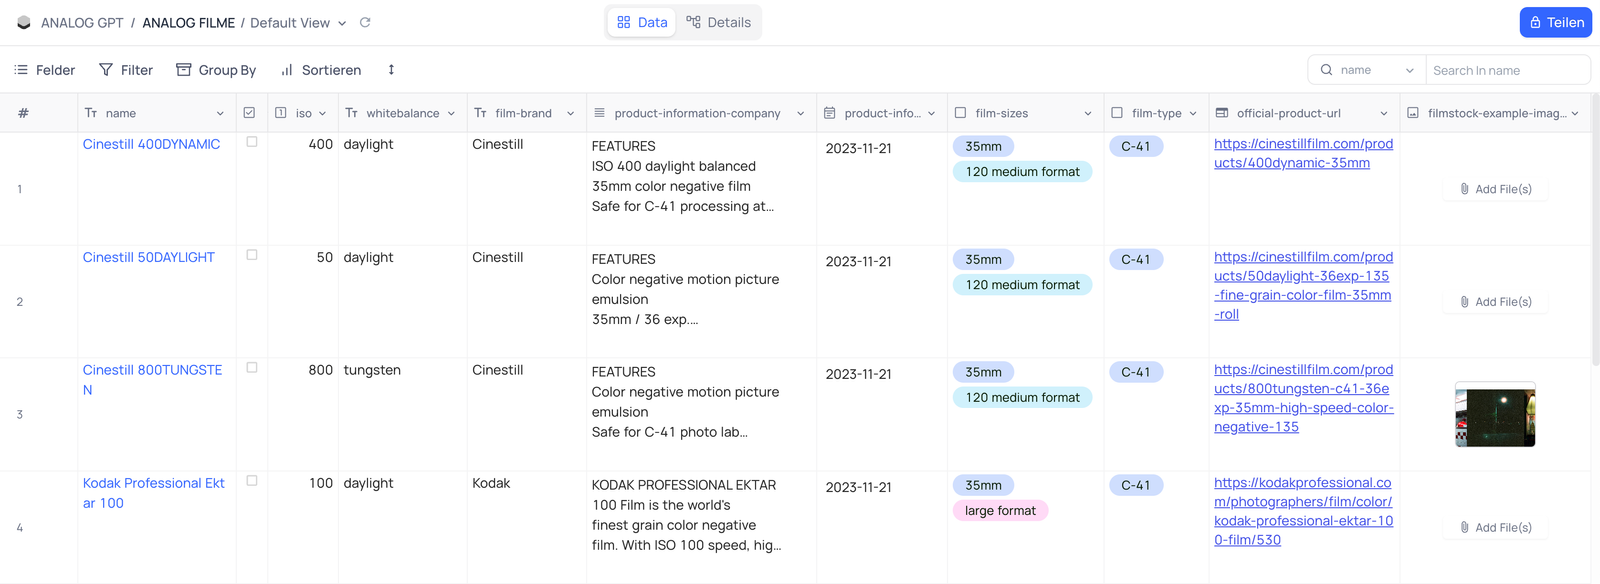Open the Filter options
This screenshot has width=1600, height=584.
pos(125,70)
